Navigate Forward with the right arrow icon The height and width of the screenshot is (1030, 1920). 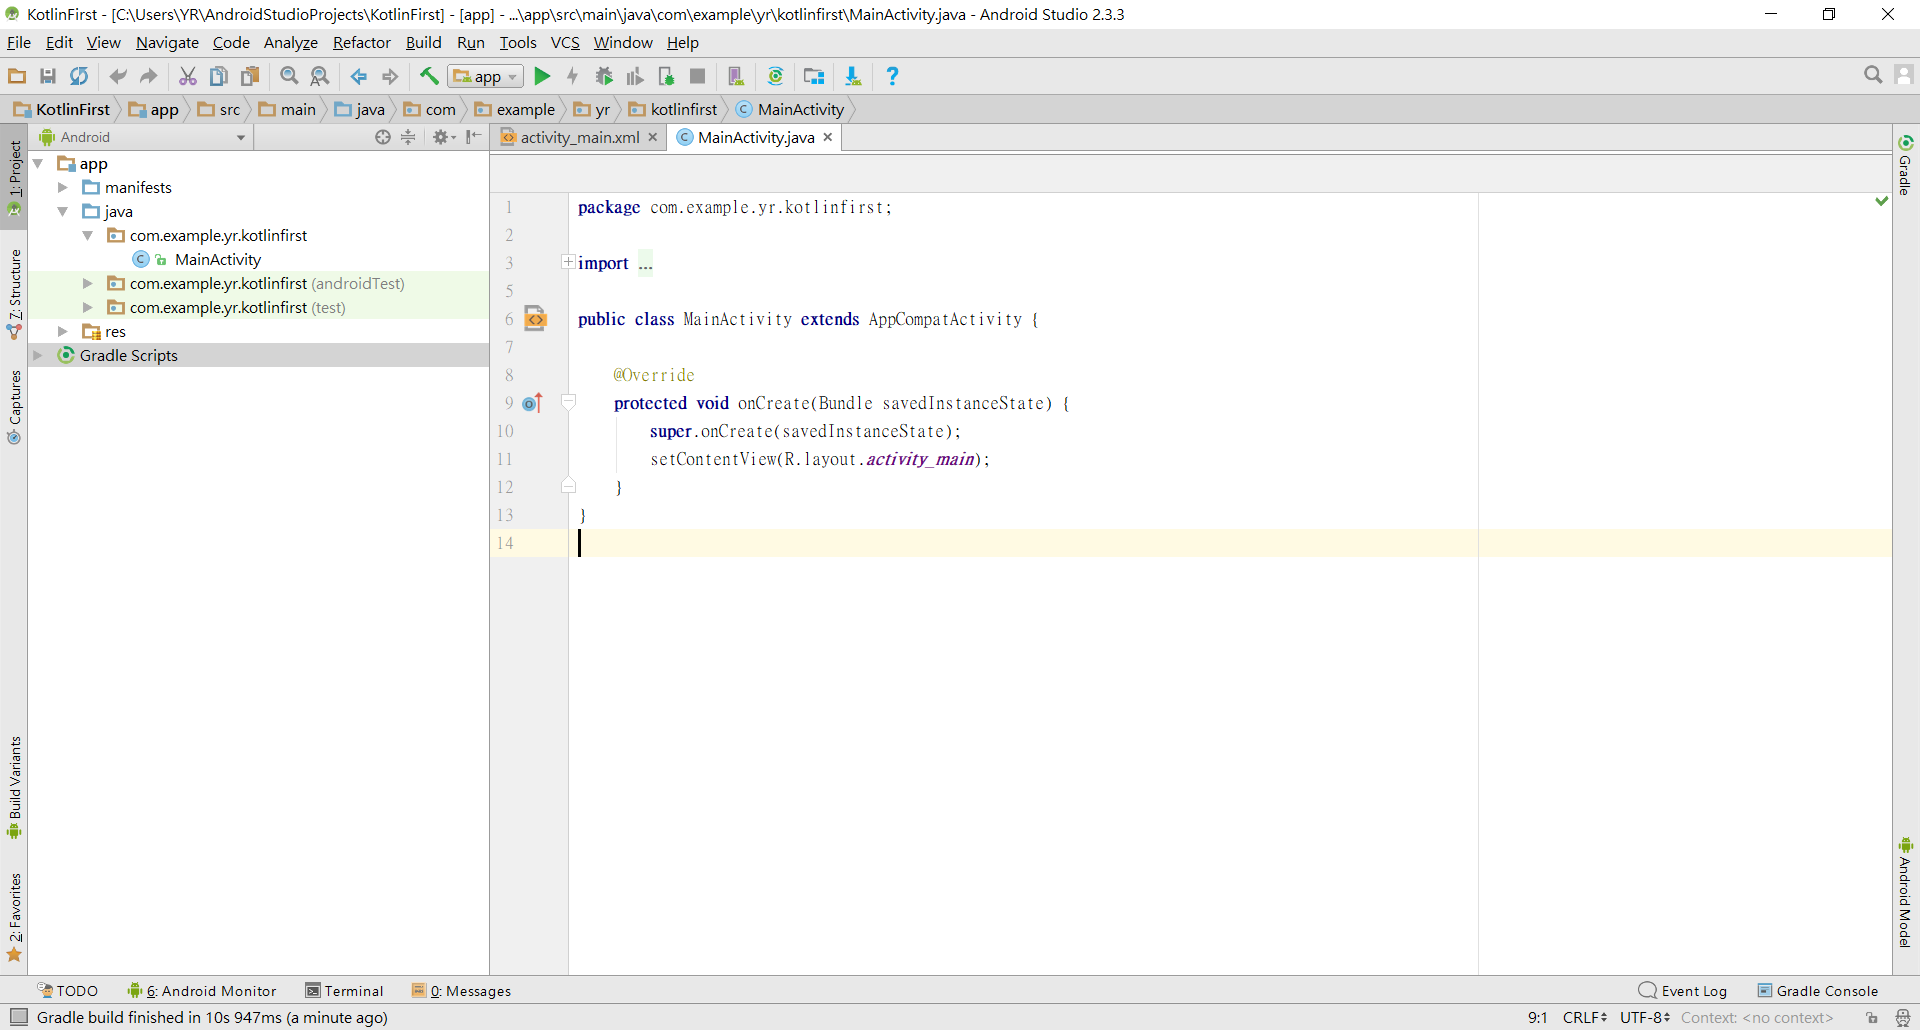(390, 76)
